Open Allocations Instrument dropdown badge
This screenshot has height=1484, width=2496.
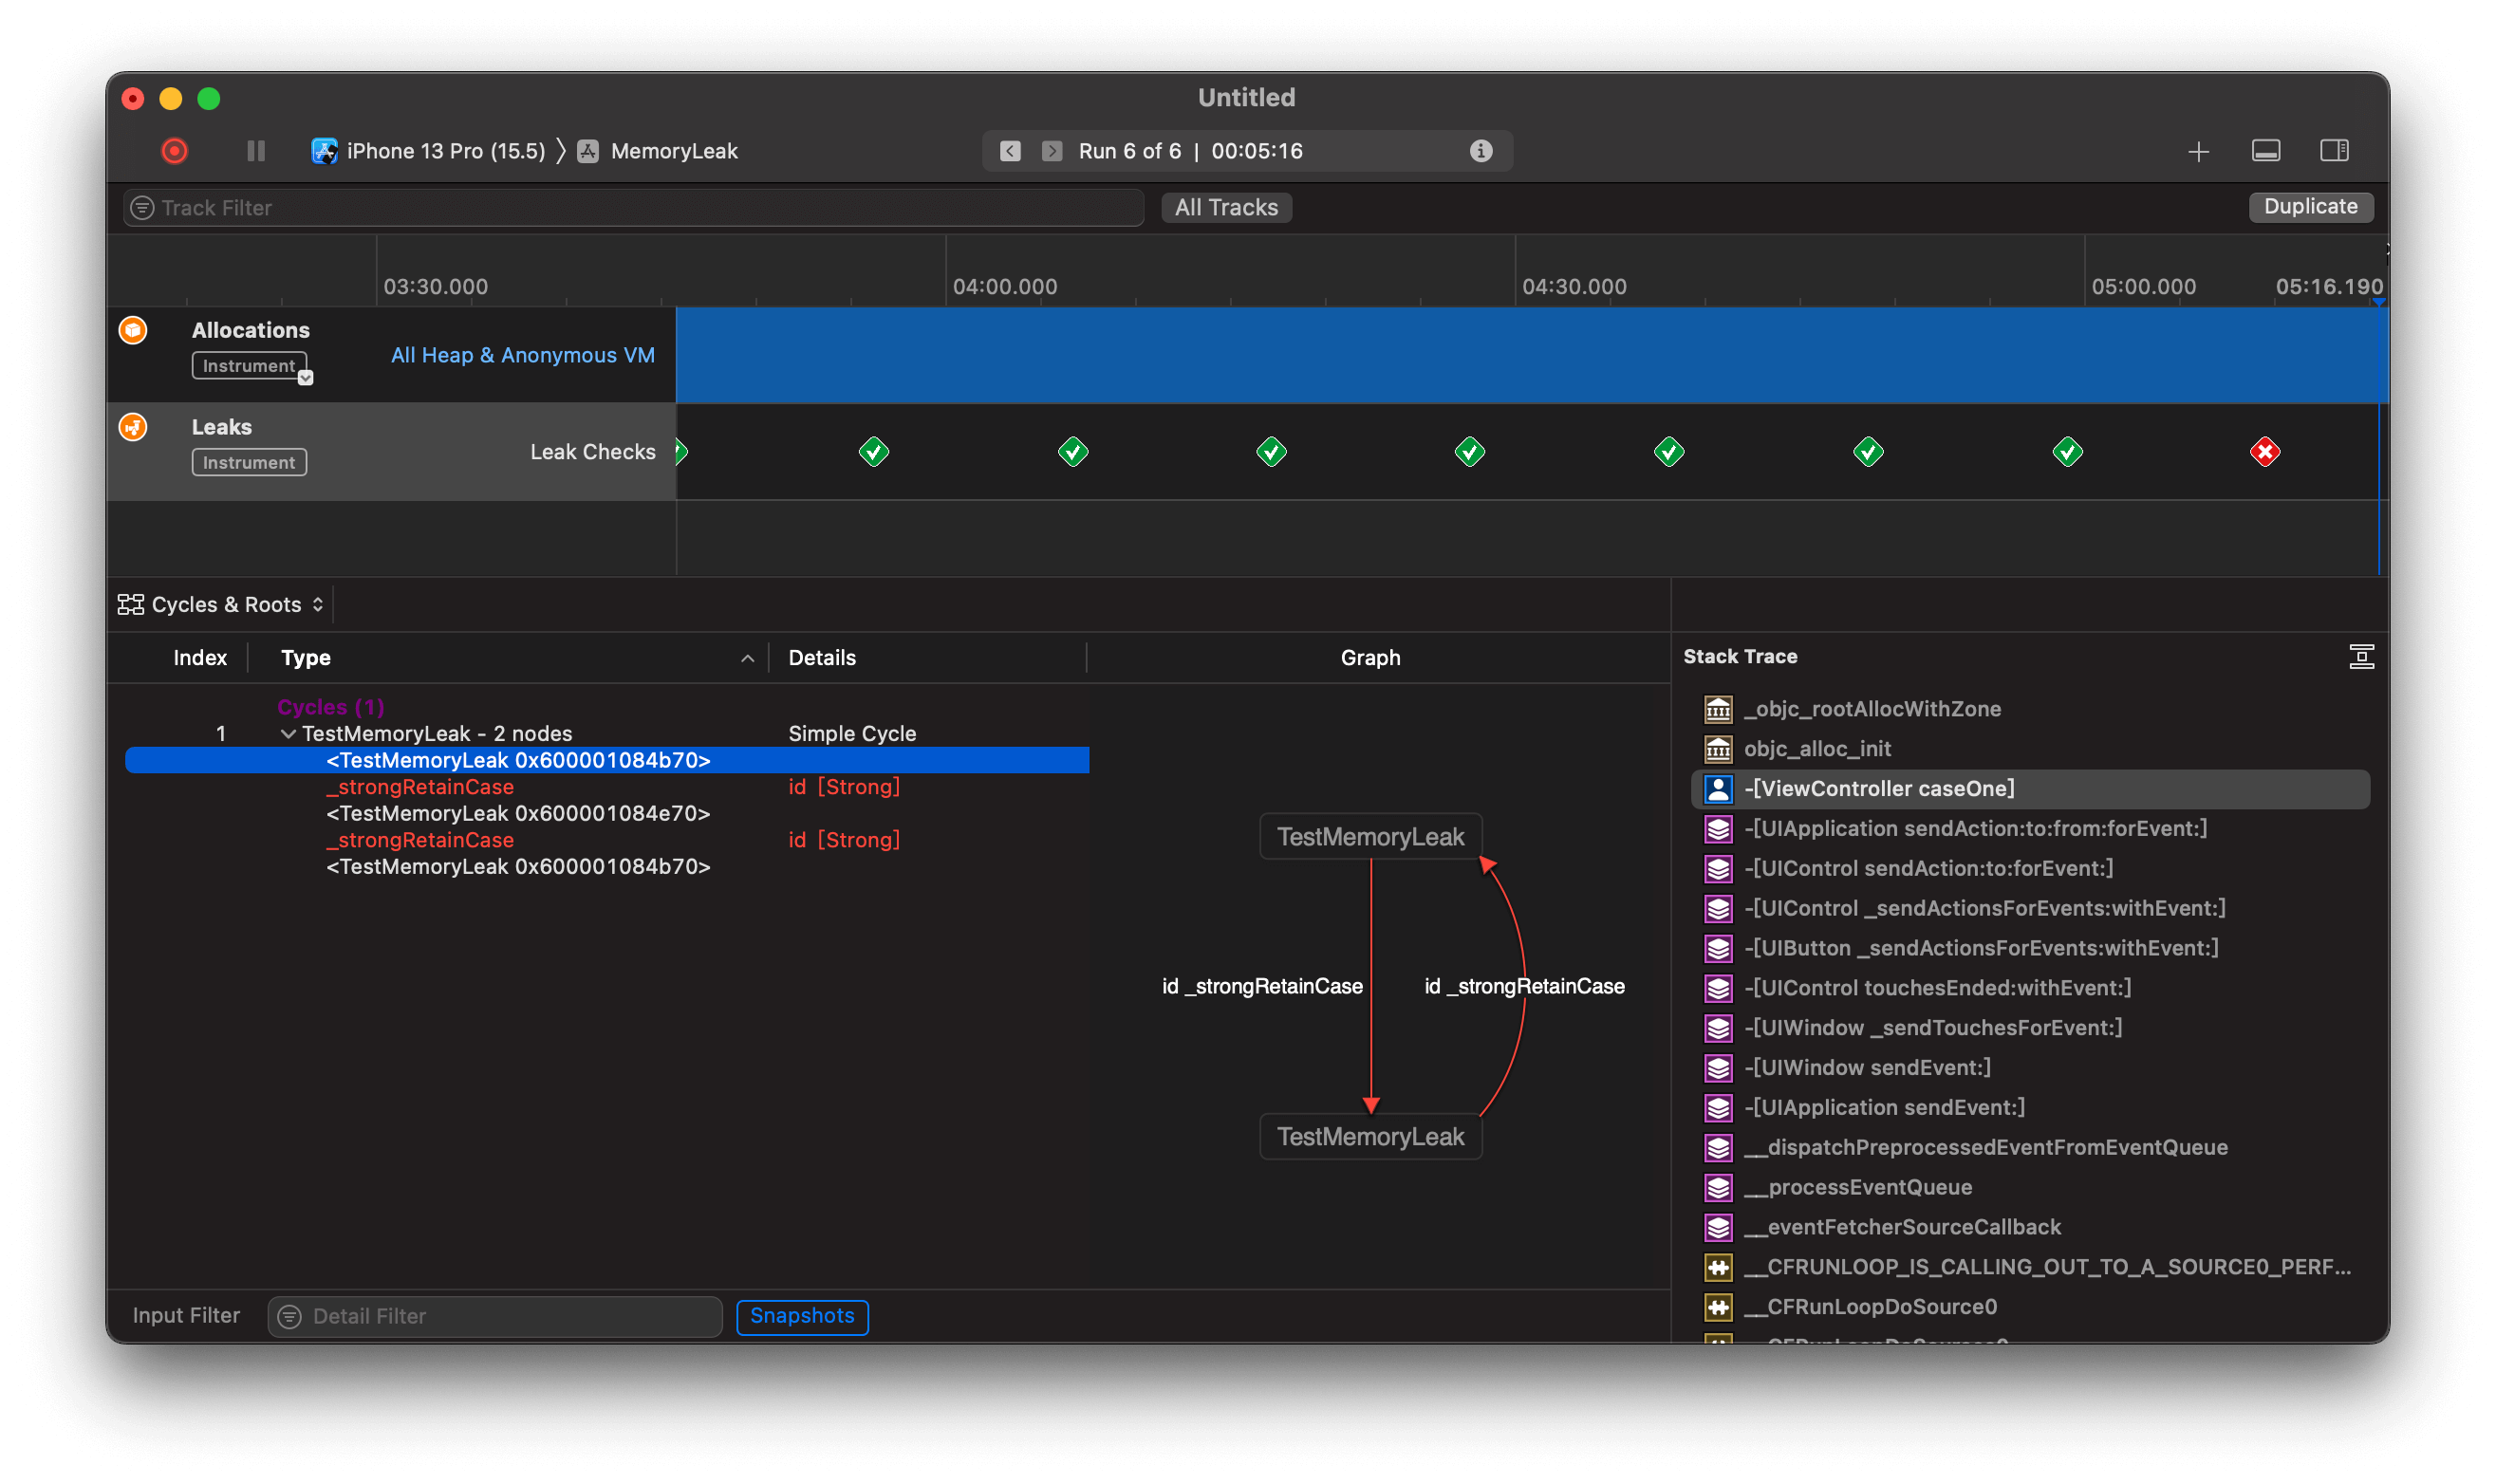pyautogui.click(x=305, y=377)
